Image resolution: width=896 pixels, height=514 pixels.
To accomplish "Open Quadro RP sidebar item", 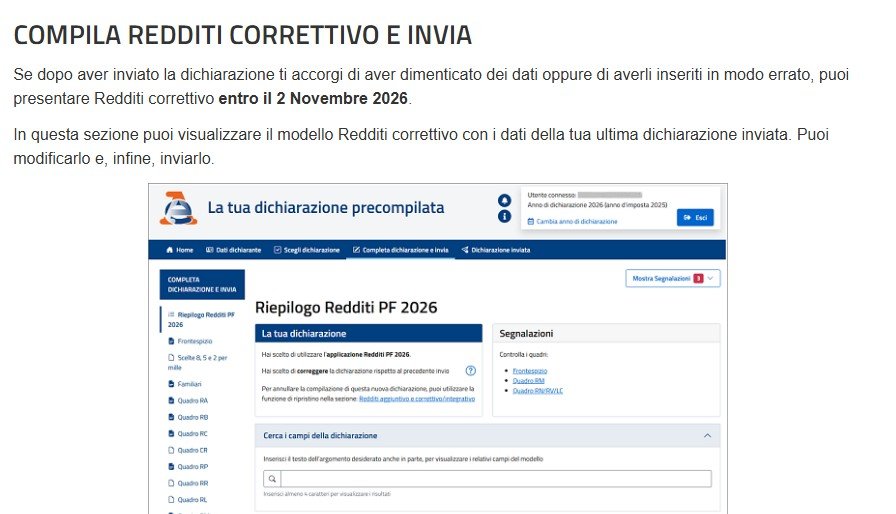I will (193, 467).
